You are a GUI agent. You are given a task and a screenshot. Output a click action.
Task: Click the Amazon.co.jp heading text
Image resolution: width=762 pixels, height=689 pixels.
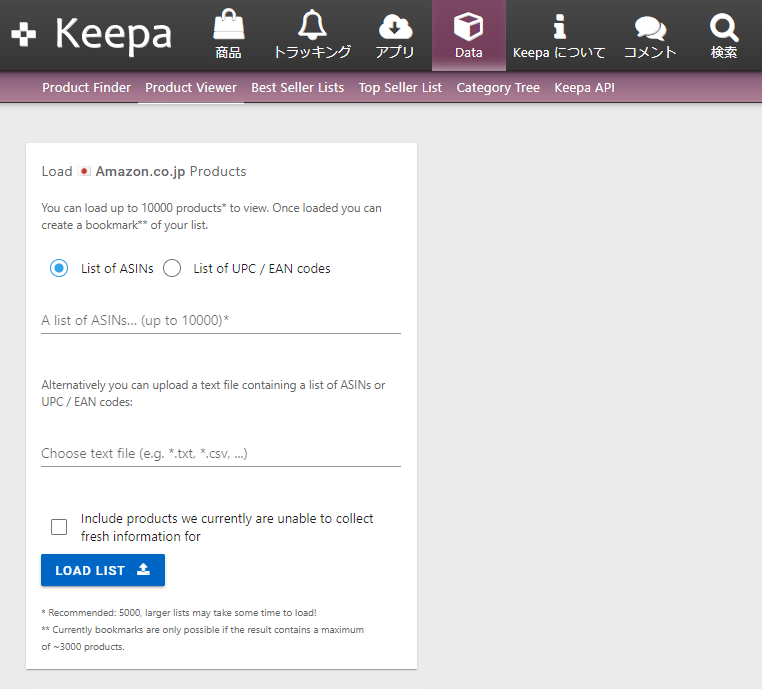140,172
